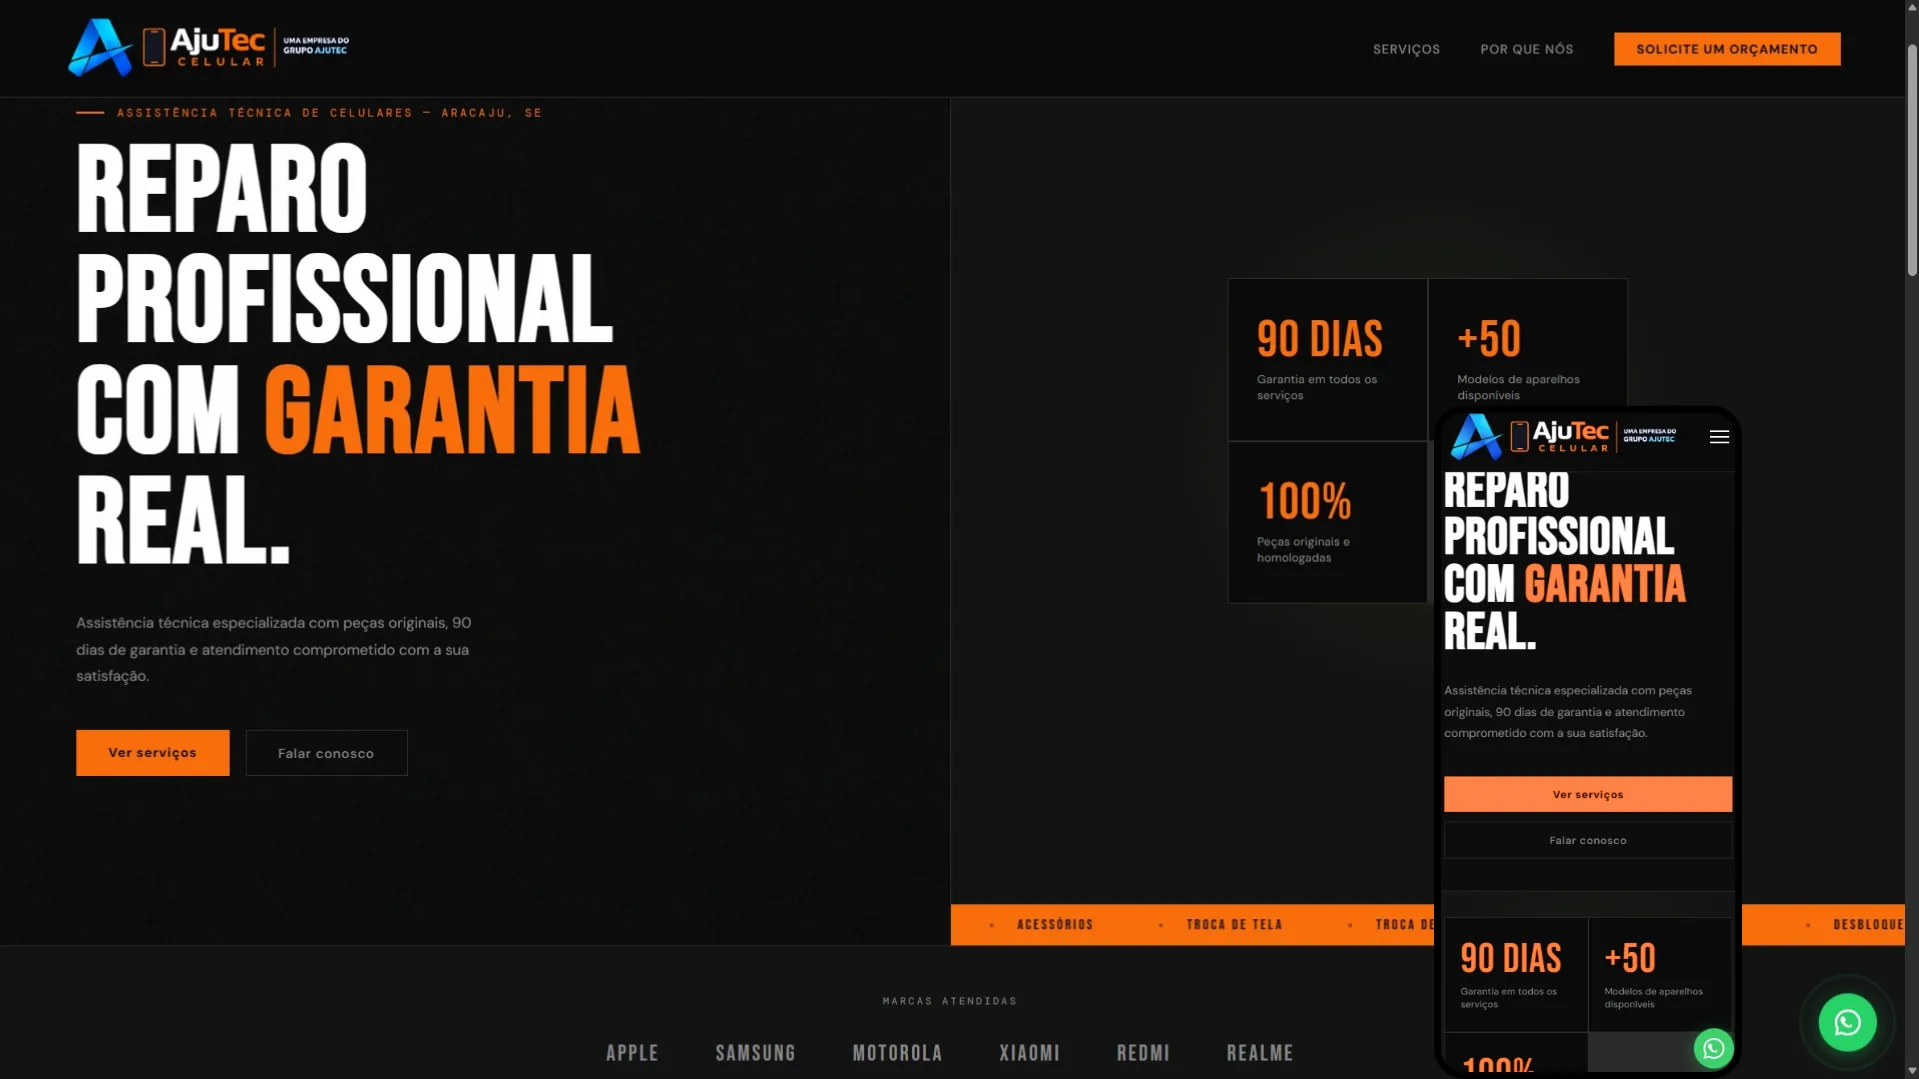Image resolution: width=1919 pixels, height=1079 pixels.
Task: Click the floating green WhatsApp chat icon
Action: 1847,1022
